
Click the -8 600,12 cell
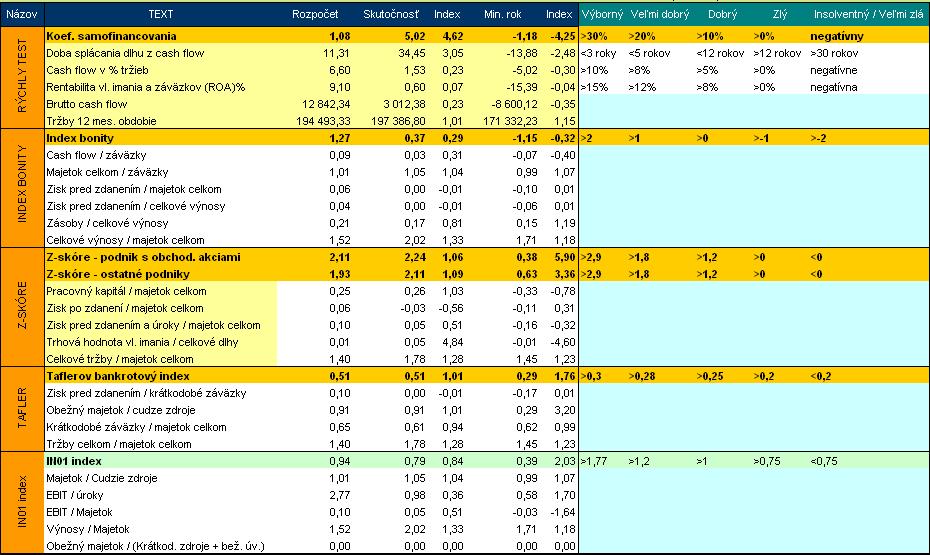(x=514, y=104)
